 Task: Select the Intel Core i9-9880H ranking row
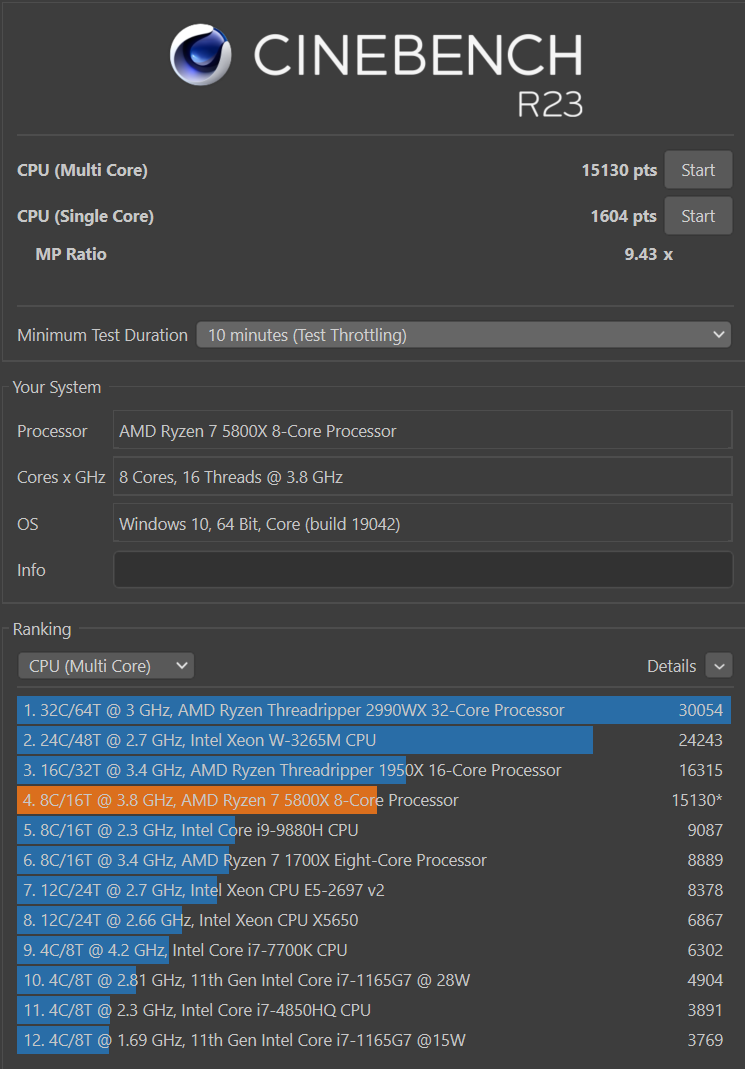click(374, 830)
